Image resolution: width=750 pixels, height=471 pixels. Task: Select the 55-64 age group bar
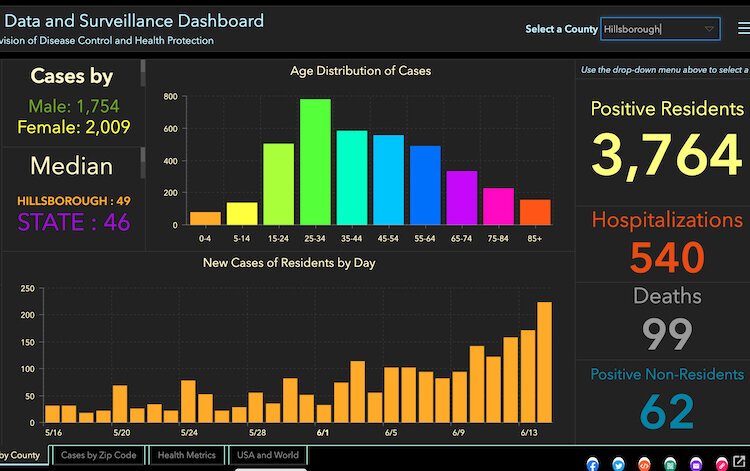(x=425, y=185)
